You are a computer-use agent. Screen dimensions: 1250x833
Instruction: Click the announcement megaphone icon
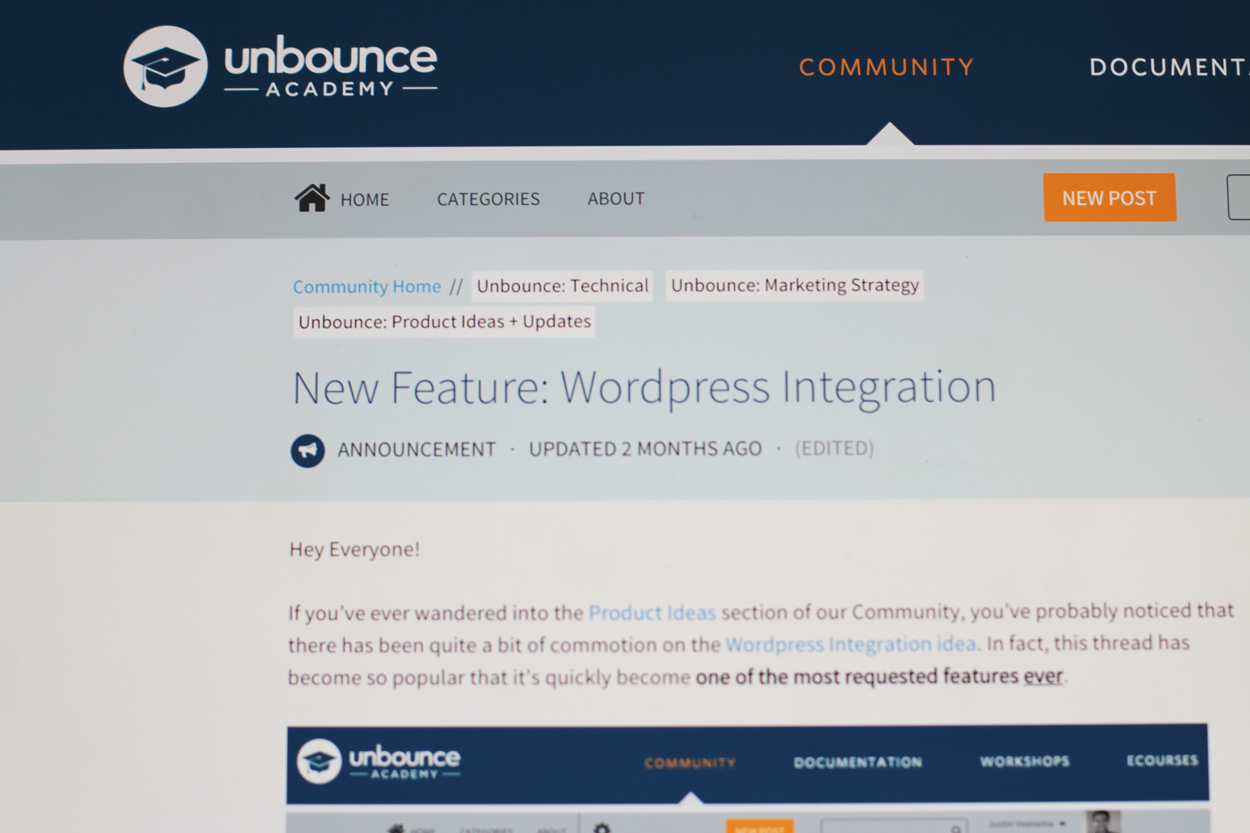307,451
